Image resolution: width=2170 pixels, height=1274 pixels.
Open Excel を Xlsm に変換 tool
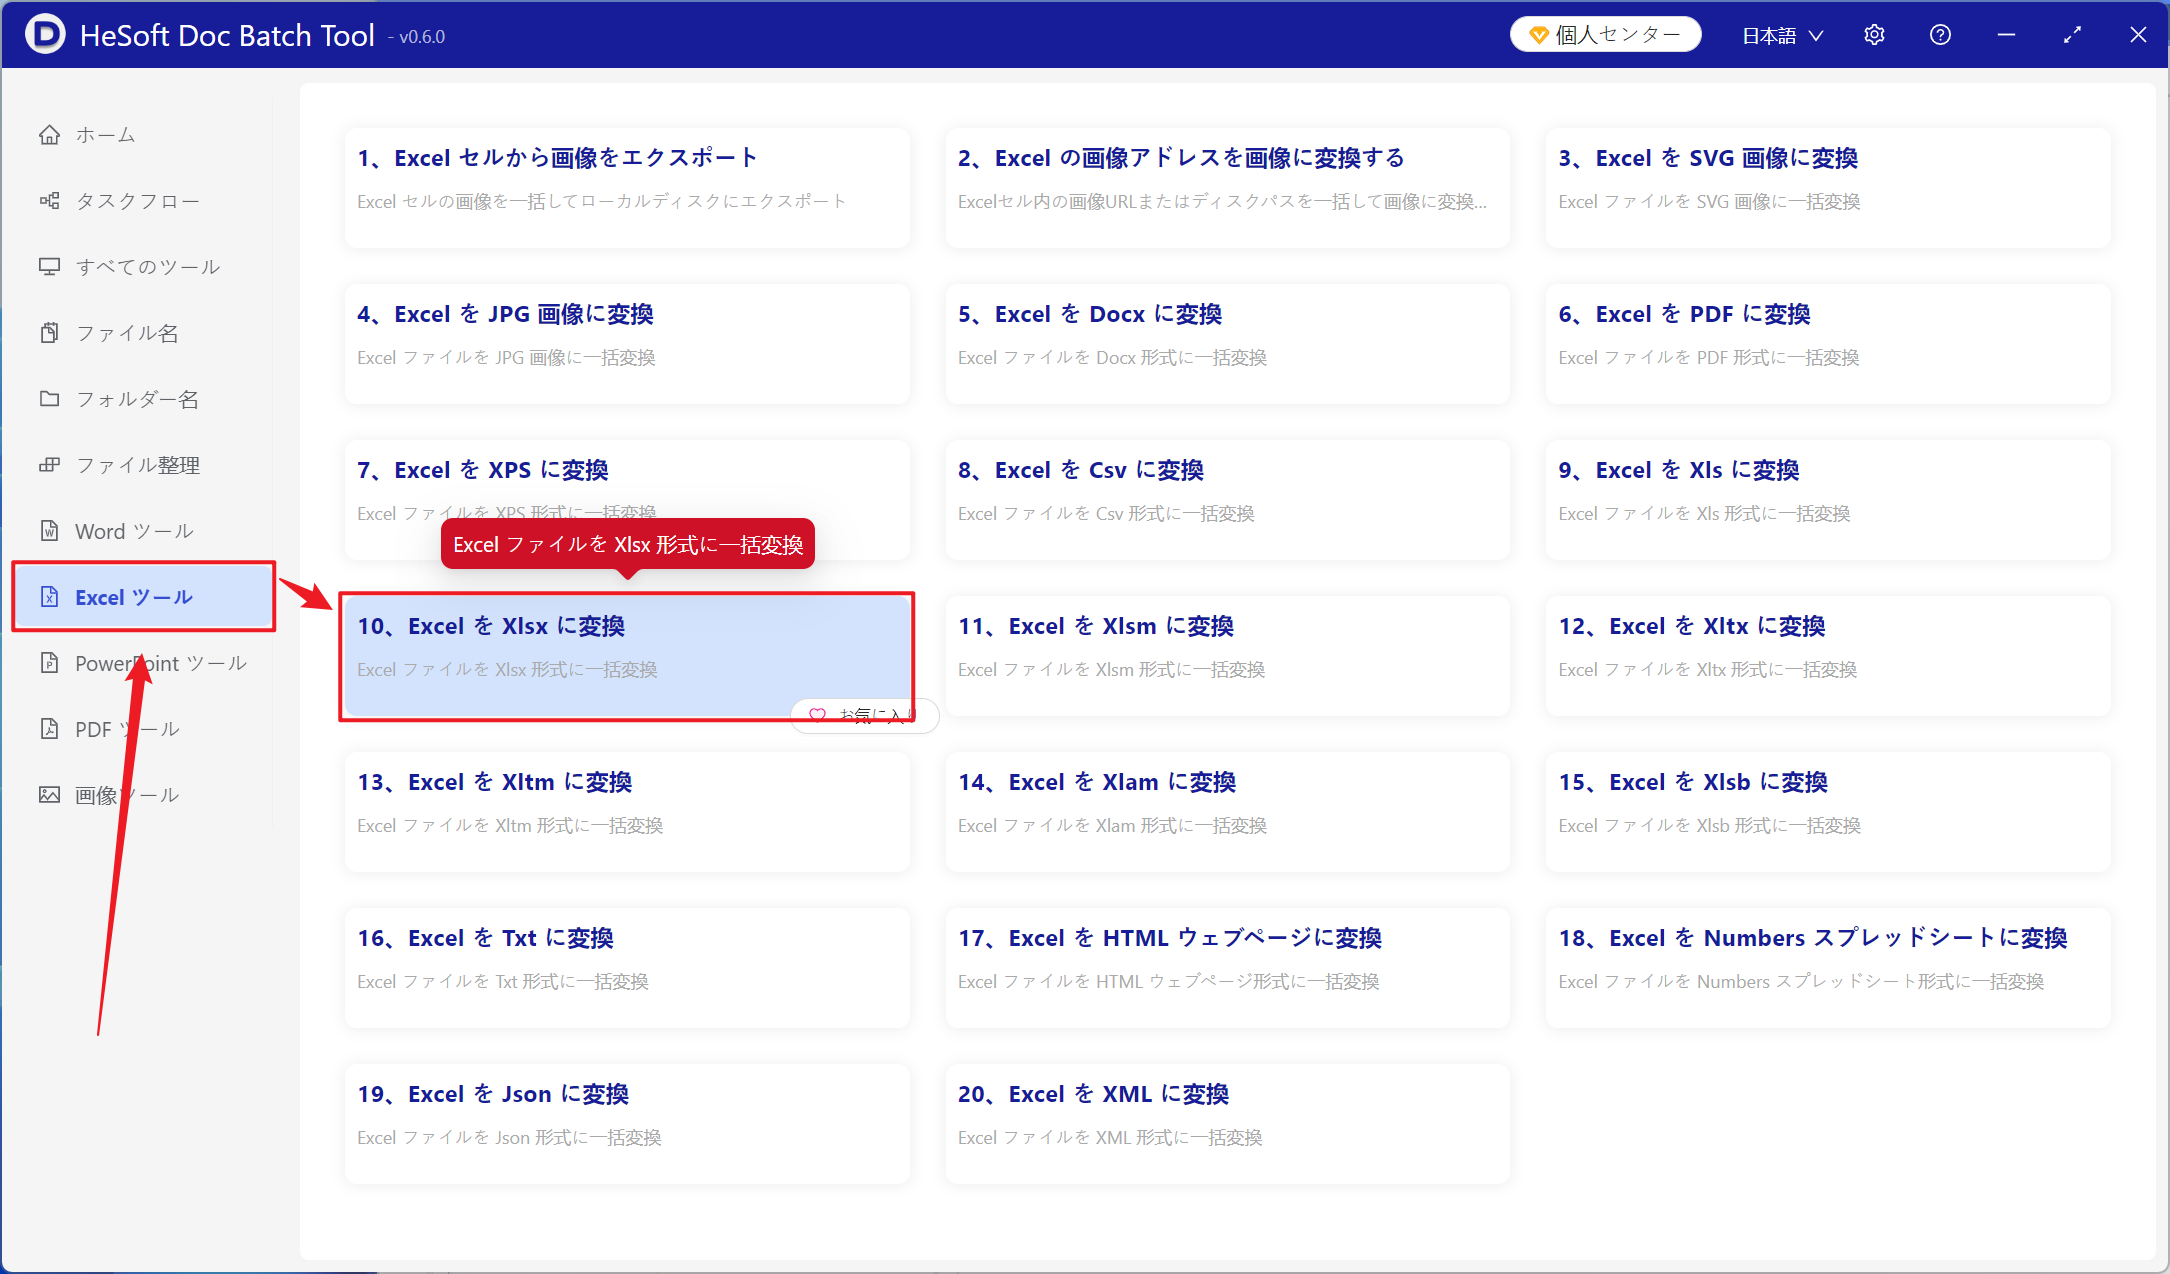[1227, 655]
